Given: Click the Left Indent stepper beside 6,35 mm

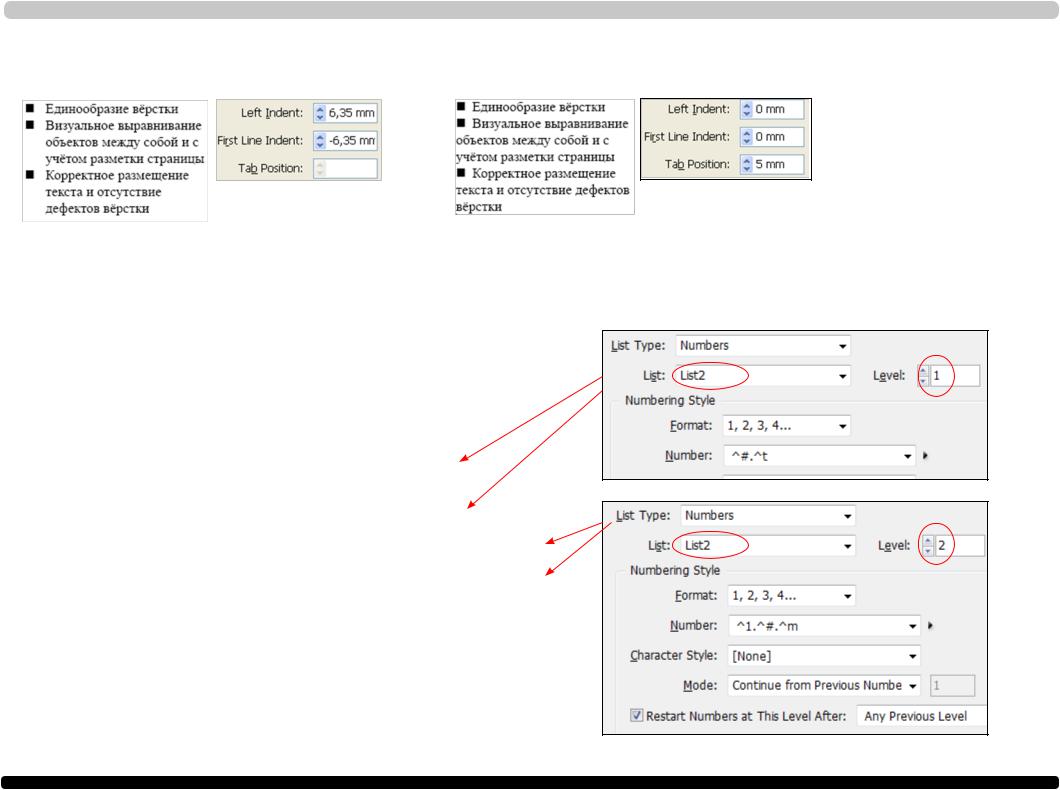Looking at the screenshot, I should (320, 113).
